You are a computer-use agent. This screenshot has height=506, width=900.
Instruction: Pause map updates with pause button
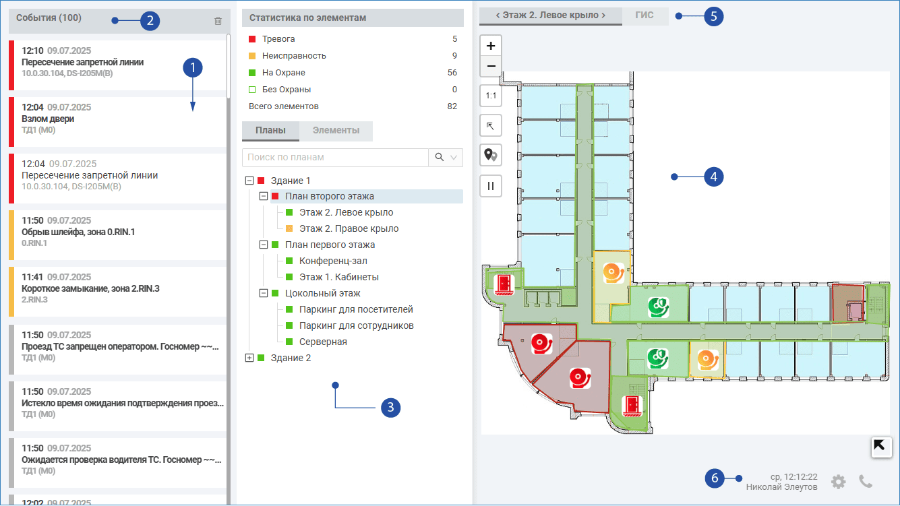tap(491, 186)
